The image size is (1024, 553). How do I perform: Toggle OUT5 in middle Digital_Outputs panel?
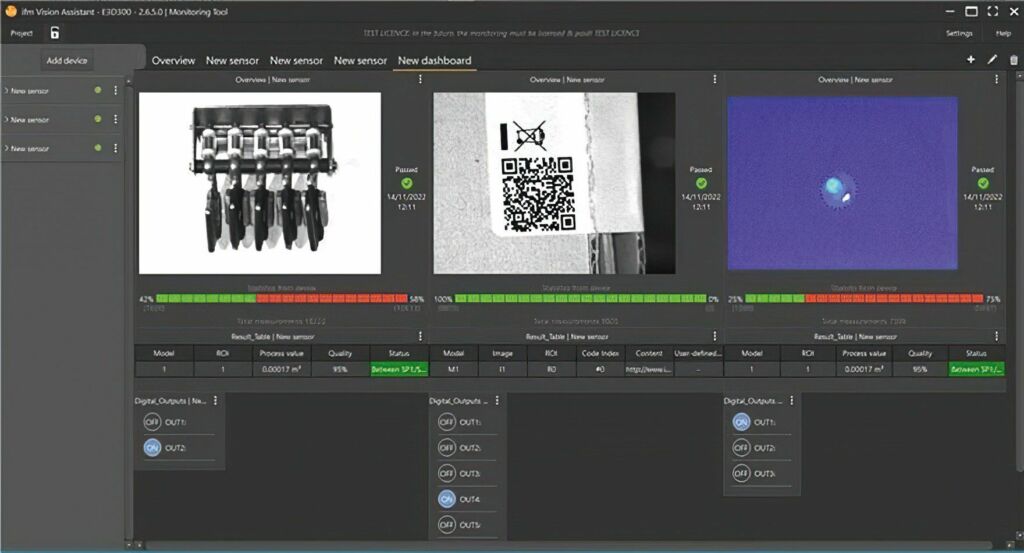coord(447,525)
